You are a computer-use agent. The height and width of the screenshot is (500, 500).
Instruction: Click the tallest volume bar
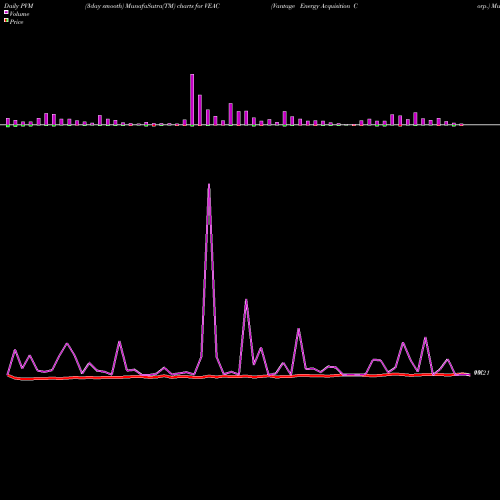(192, 100)
